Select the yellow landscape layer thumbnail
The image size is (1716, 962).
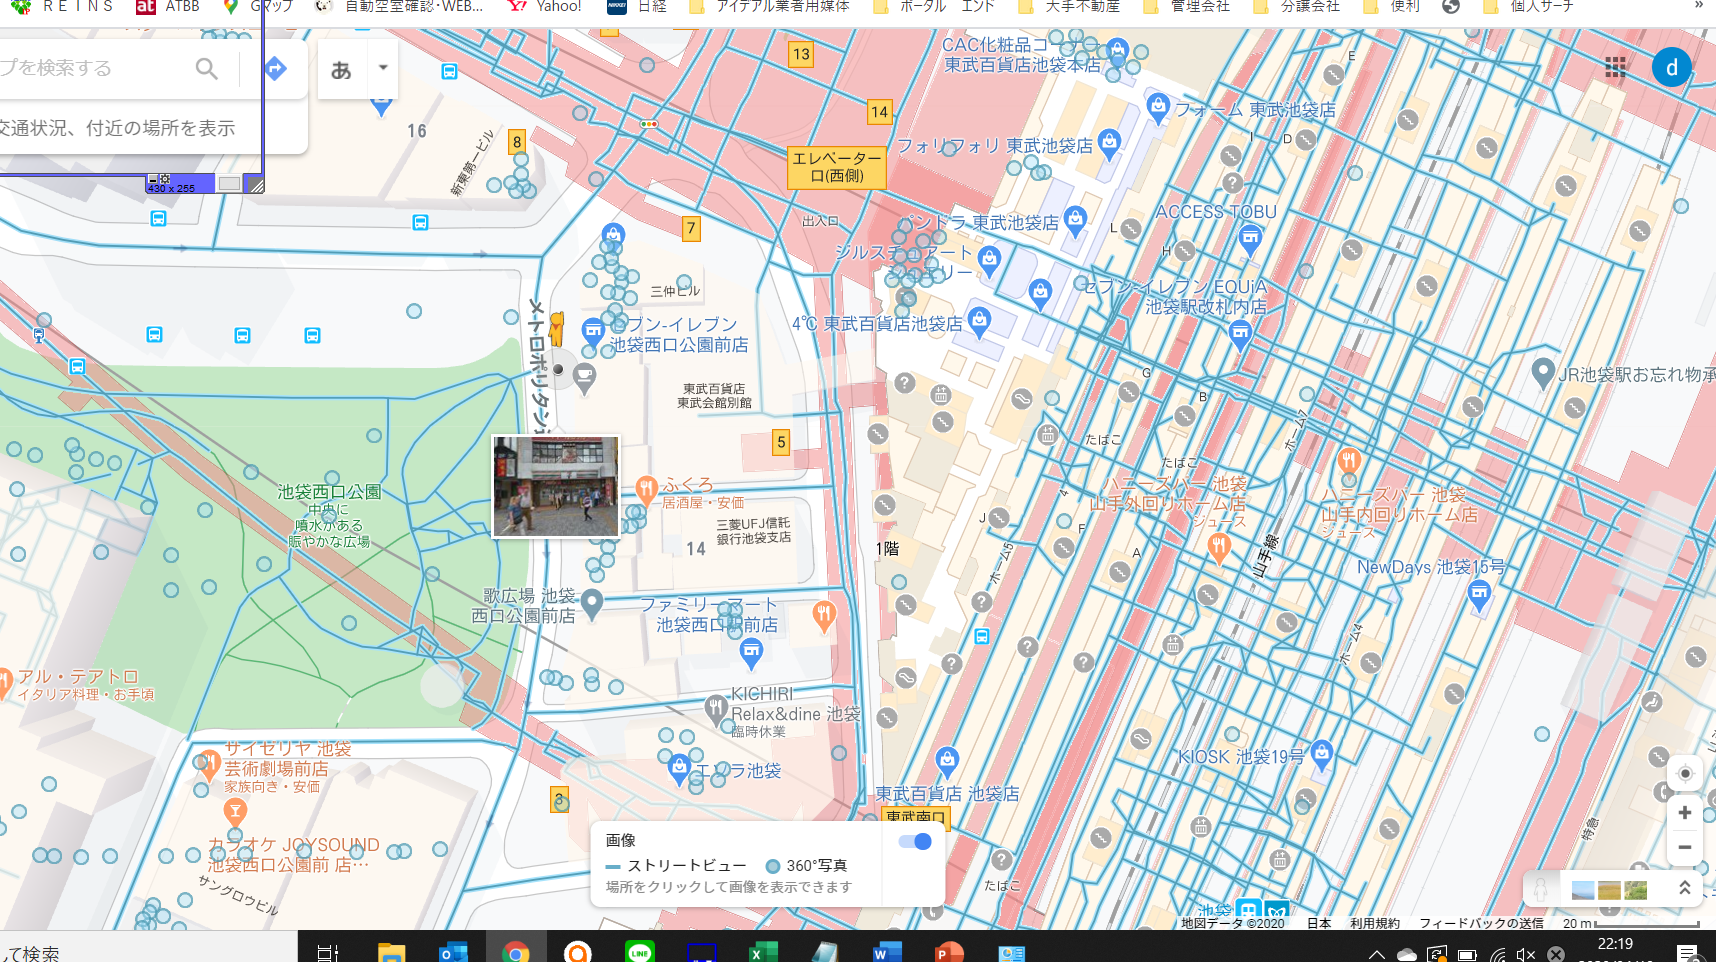(1609, 889)
